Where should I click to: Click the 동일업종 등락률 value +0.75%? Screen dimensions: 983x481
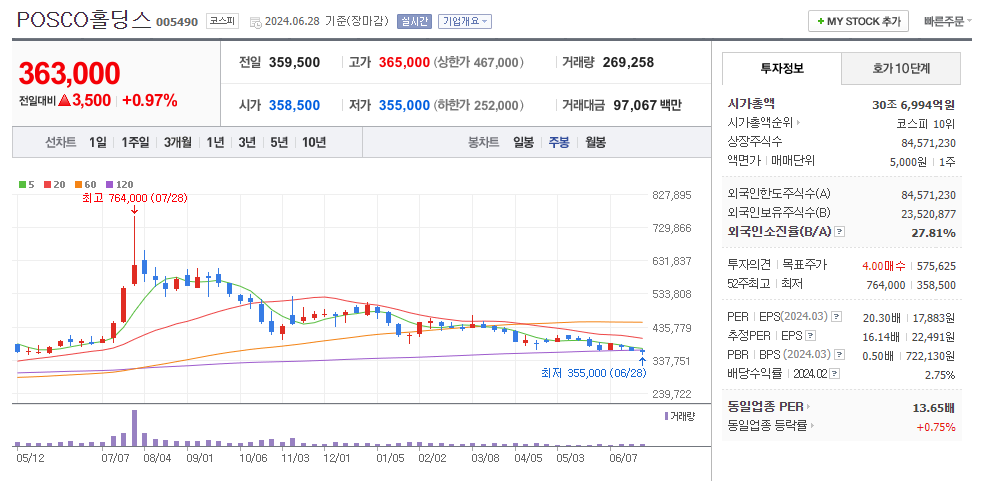point(937,427)
